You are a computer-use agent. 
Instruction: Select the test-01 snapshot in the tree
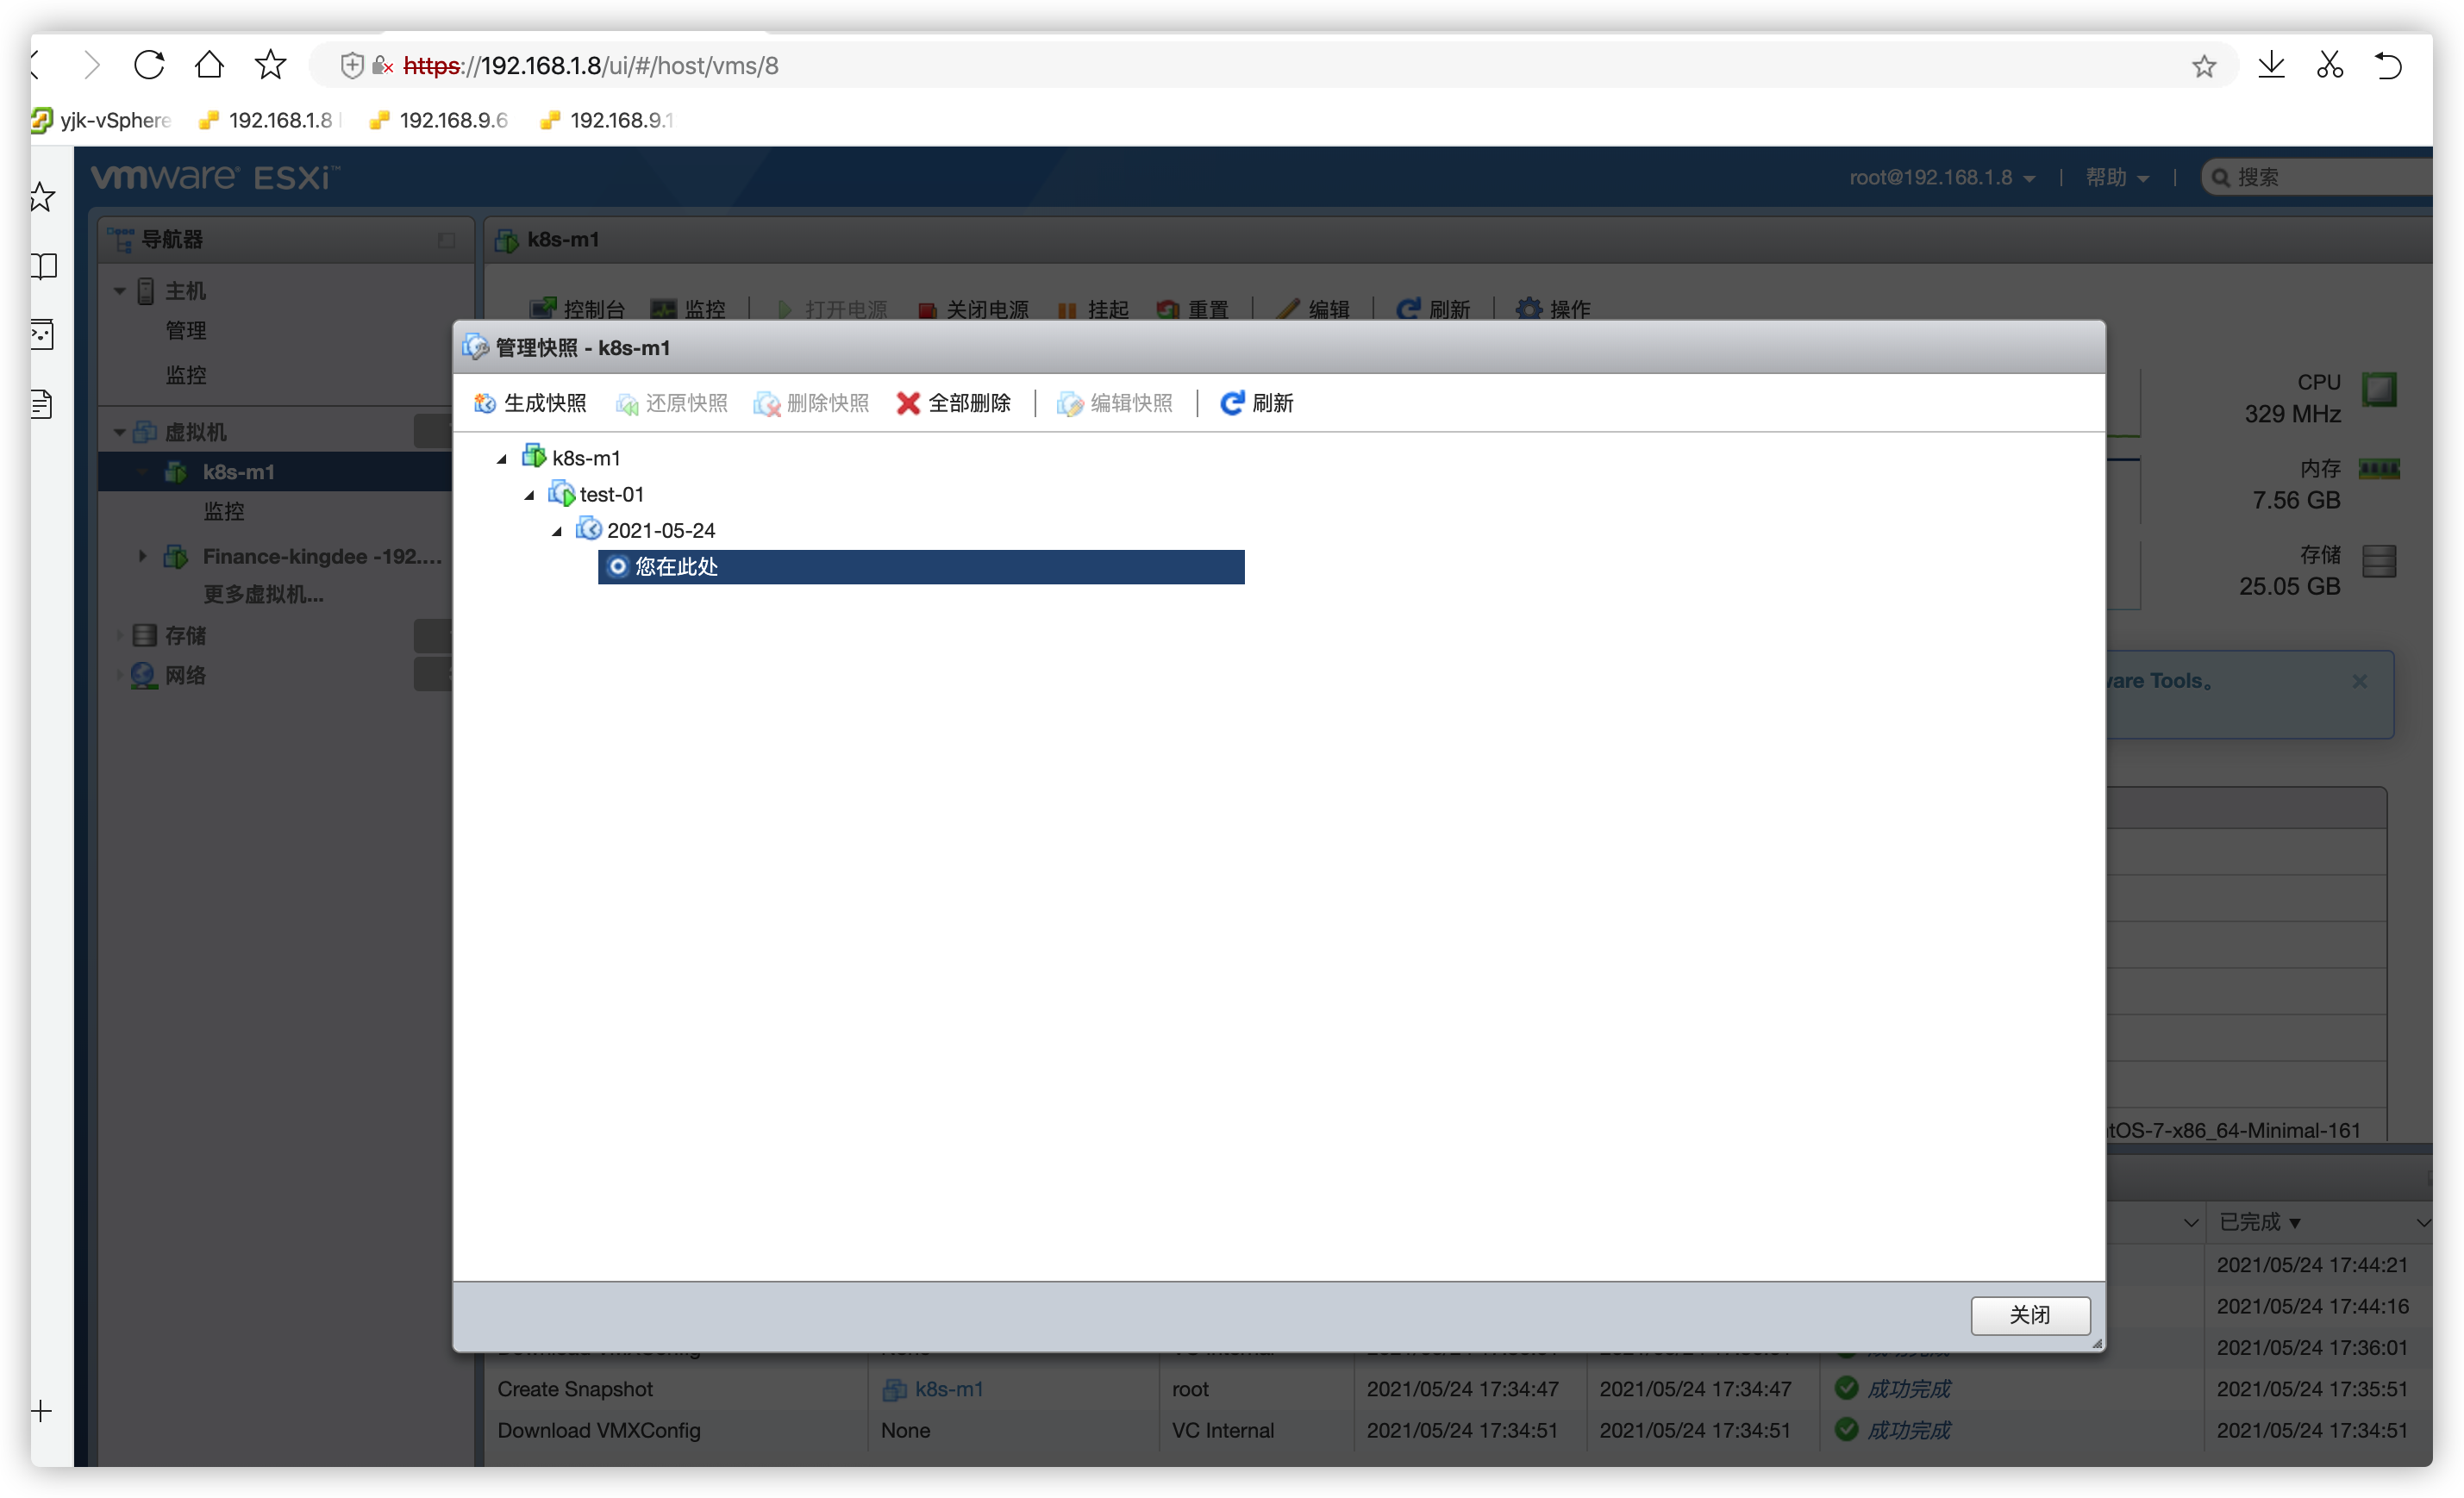tap(611, 494)
